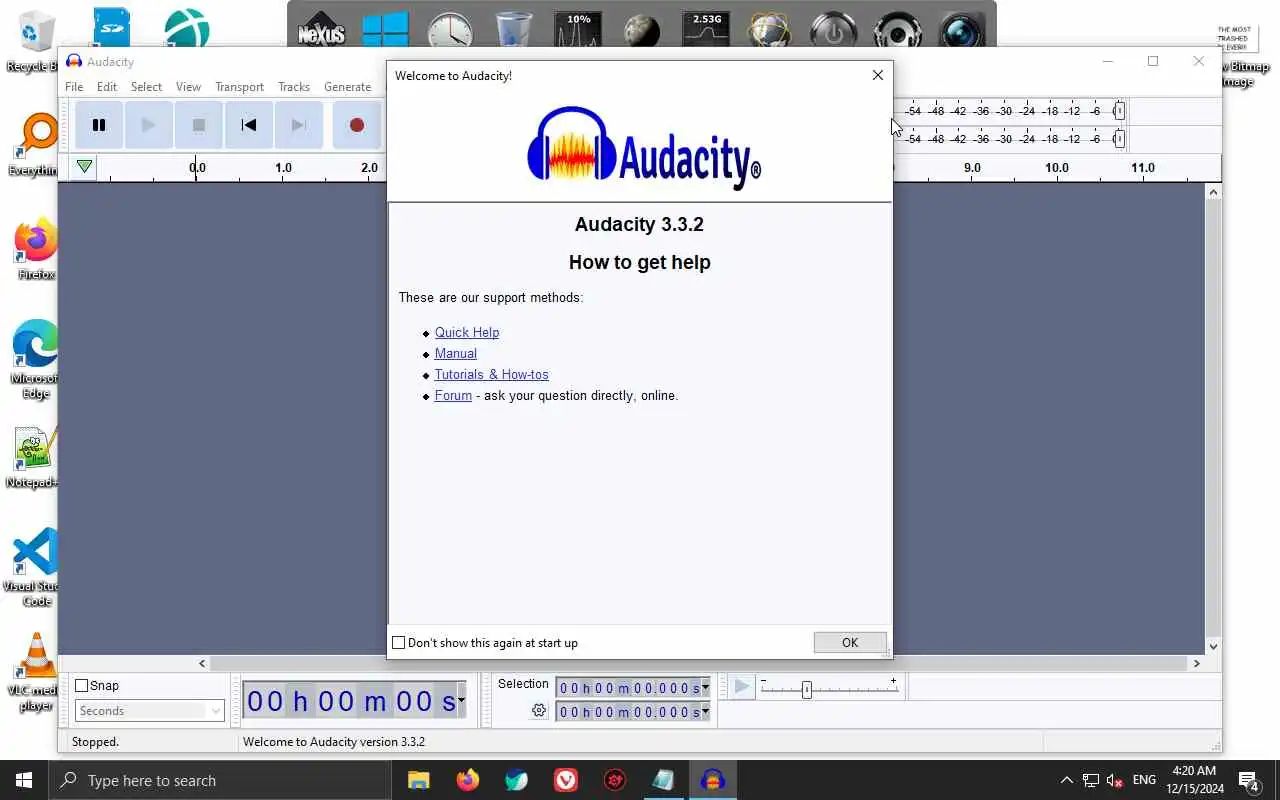This screenshot has width=1280, height=800.
Task: Open selection toolbar settings gear
Action: pyautogui.click(x=539, y=710)
